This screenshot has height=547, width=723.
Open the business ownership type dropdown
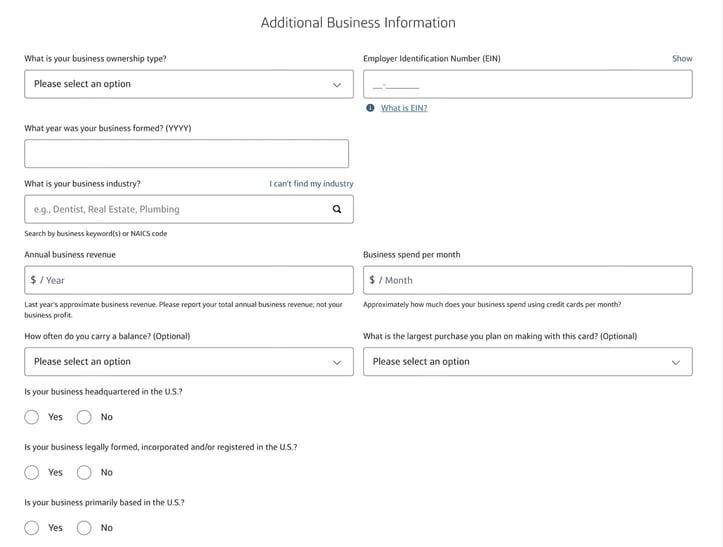click(x=189, y=84)
